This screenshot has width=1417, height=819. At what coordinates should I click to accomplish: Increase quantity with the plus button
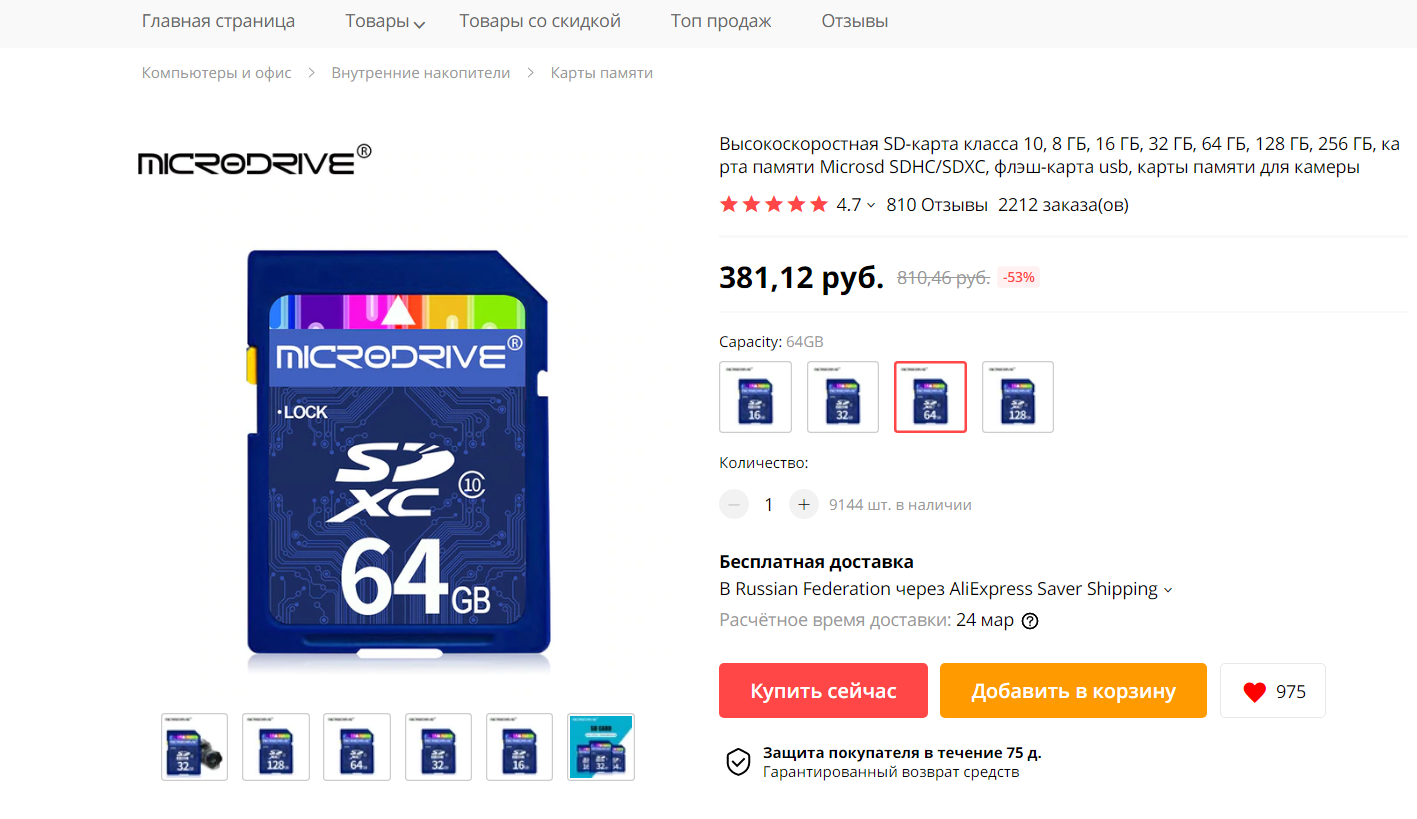pos(804,505)
